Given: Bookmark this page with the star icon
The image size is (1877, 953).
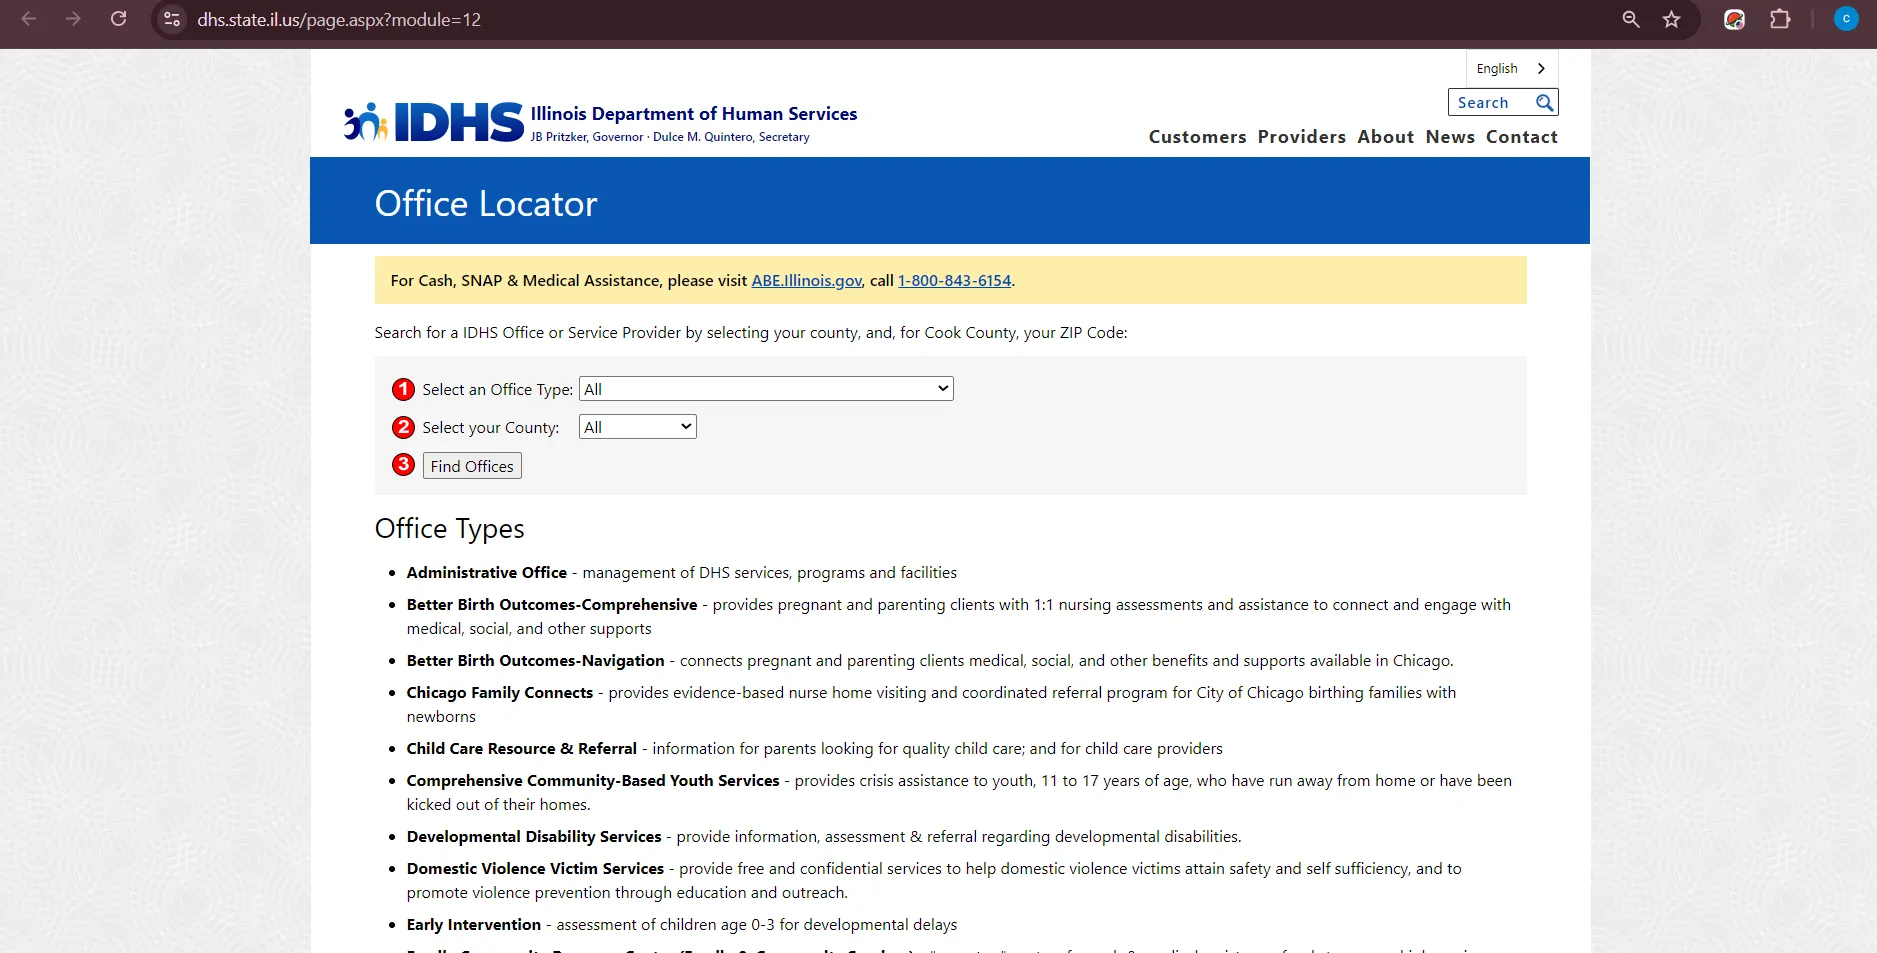Looking at the screenshot, I should coord(1671,19).
